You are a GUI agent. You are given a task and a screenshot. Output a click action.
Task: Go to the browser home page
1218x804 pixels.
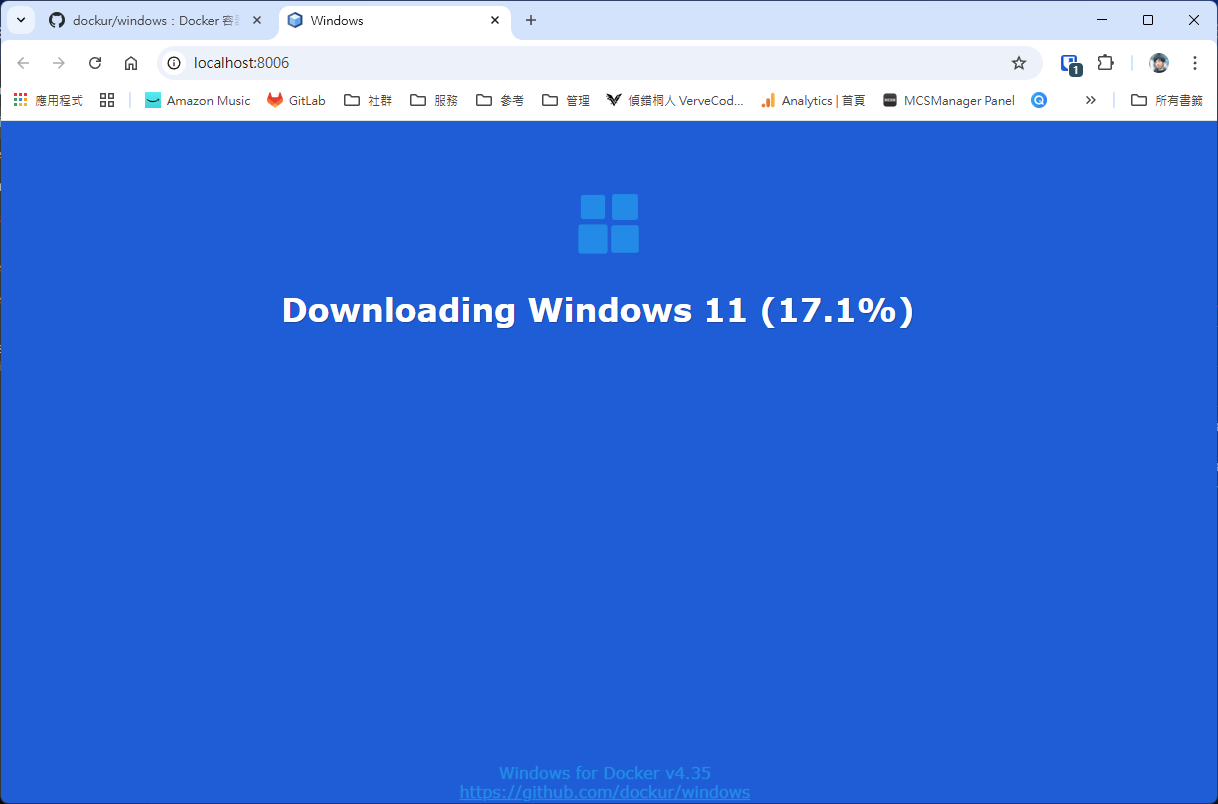click(x=131, y=63)
